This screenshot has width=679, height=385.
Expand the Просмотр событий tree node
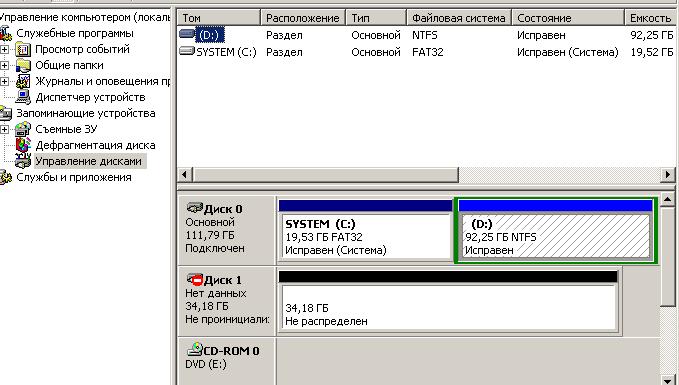[x=4, y=49]
